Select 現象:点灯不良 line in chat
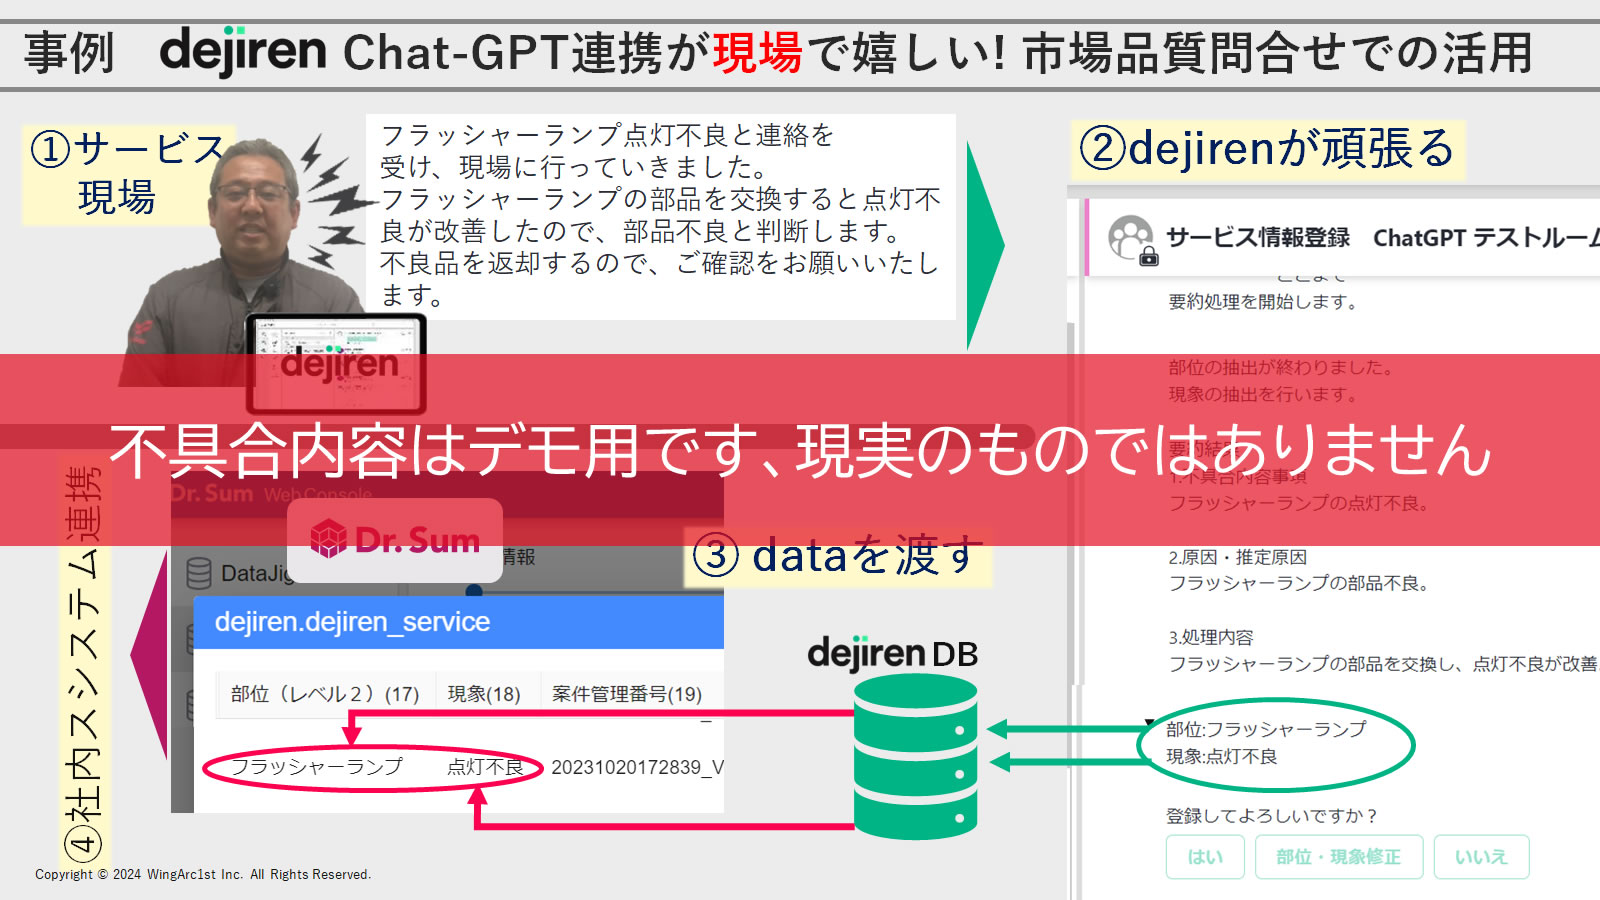Viewport: 1600px width, 900px height. (x=1222, y=757)
